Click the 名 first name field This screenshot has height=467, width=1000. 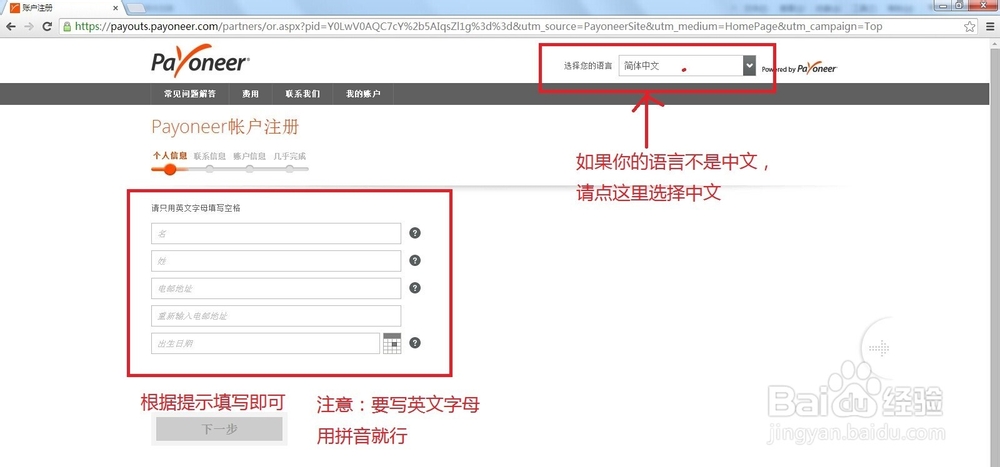point(276,234)
